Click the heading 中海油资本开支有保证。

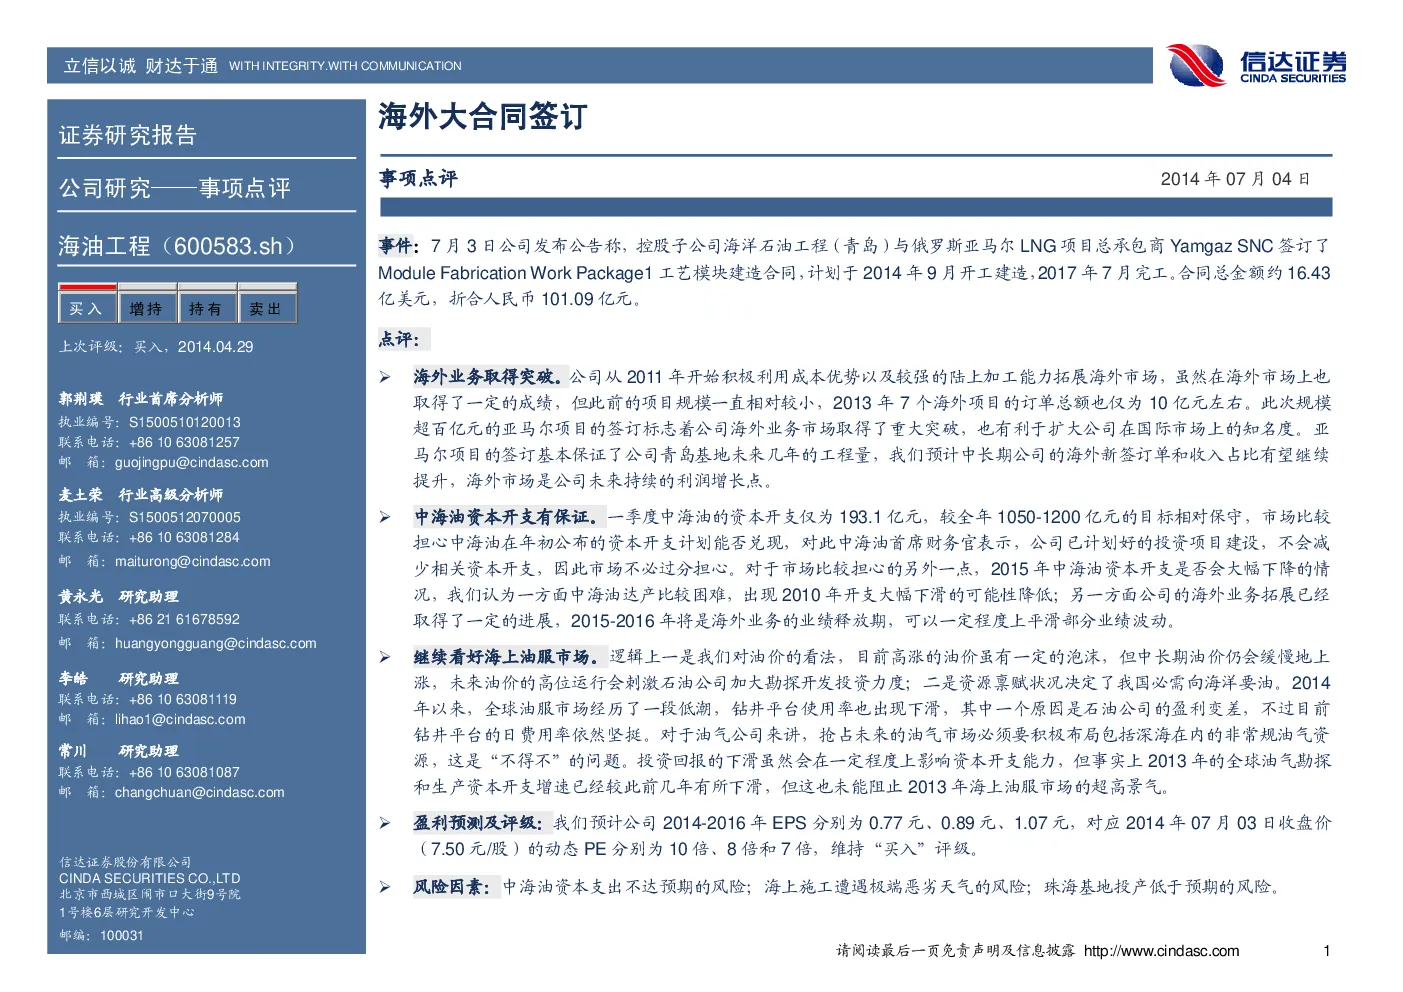click(x=509, y=517)
